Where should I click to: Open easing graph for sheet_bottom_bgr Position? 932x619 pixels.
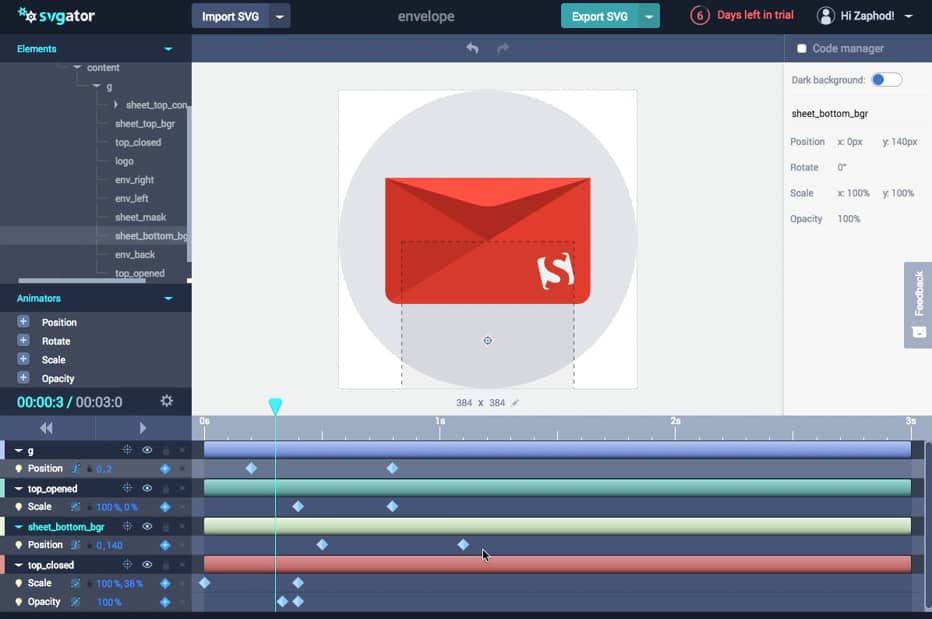[x=75, y=545]
